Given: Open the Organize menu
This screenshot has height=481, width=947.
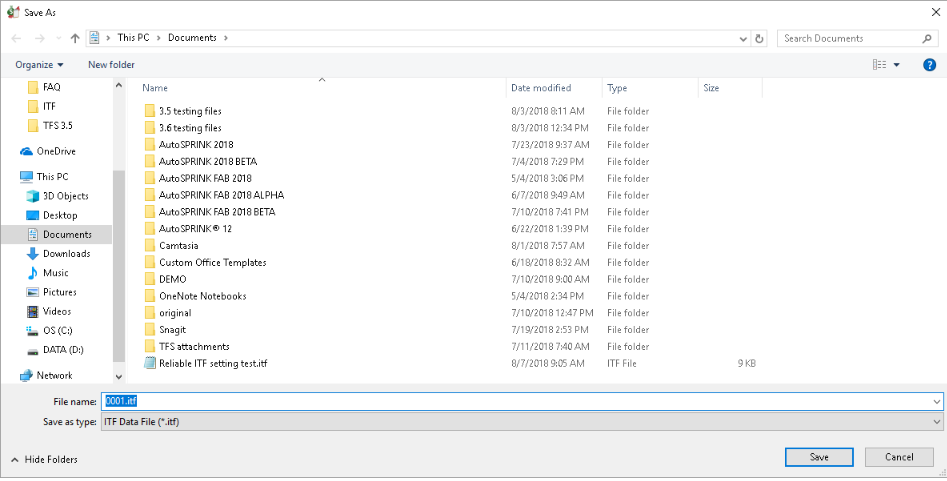Looking at the screenshot, I should 39,65.
